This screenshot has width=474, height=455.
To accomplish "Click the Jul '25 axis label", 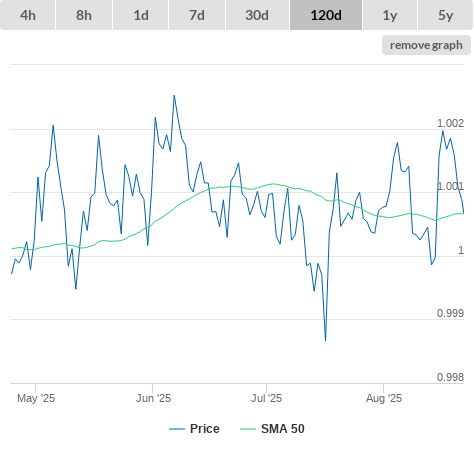I will pos(266,398).
